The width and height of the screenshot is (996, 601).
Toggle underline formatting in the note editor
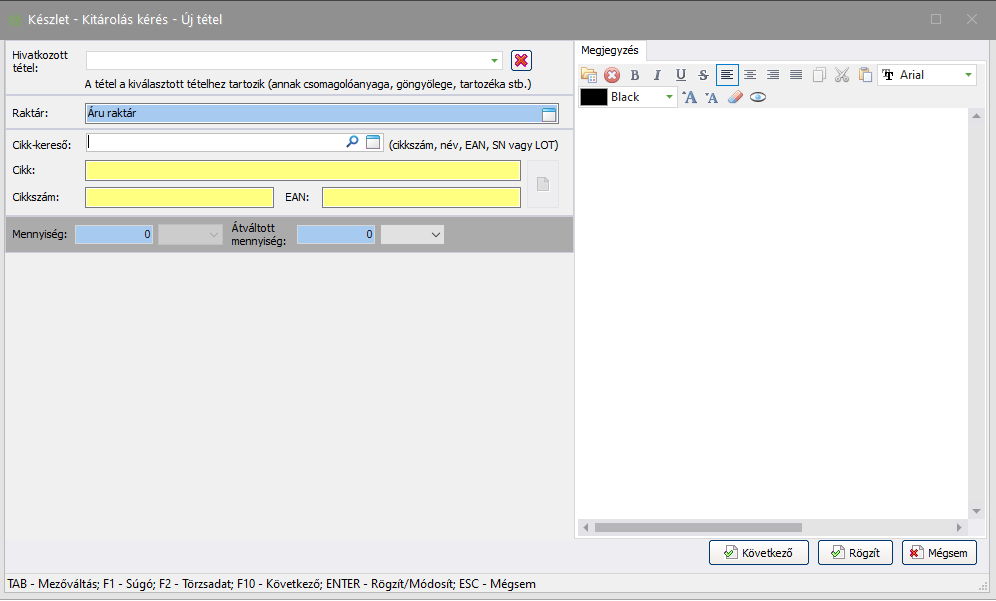tap(680, 75)
